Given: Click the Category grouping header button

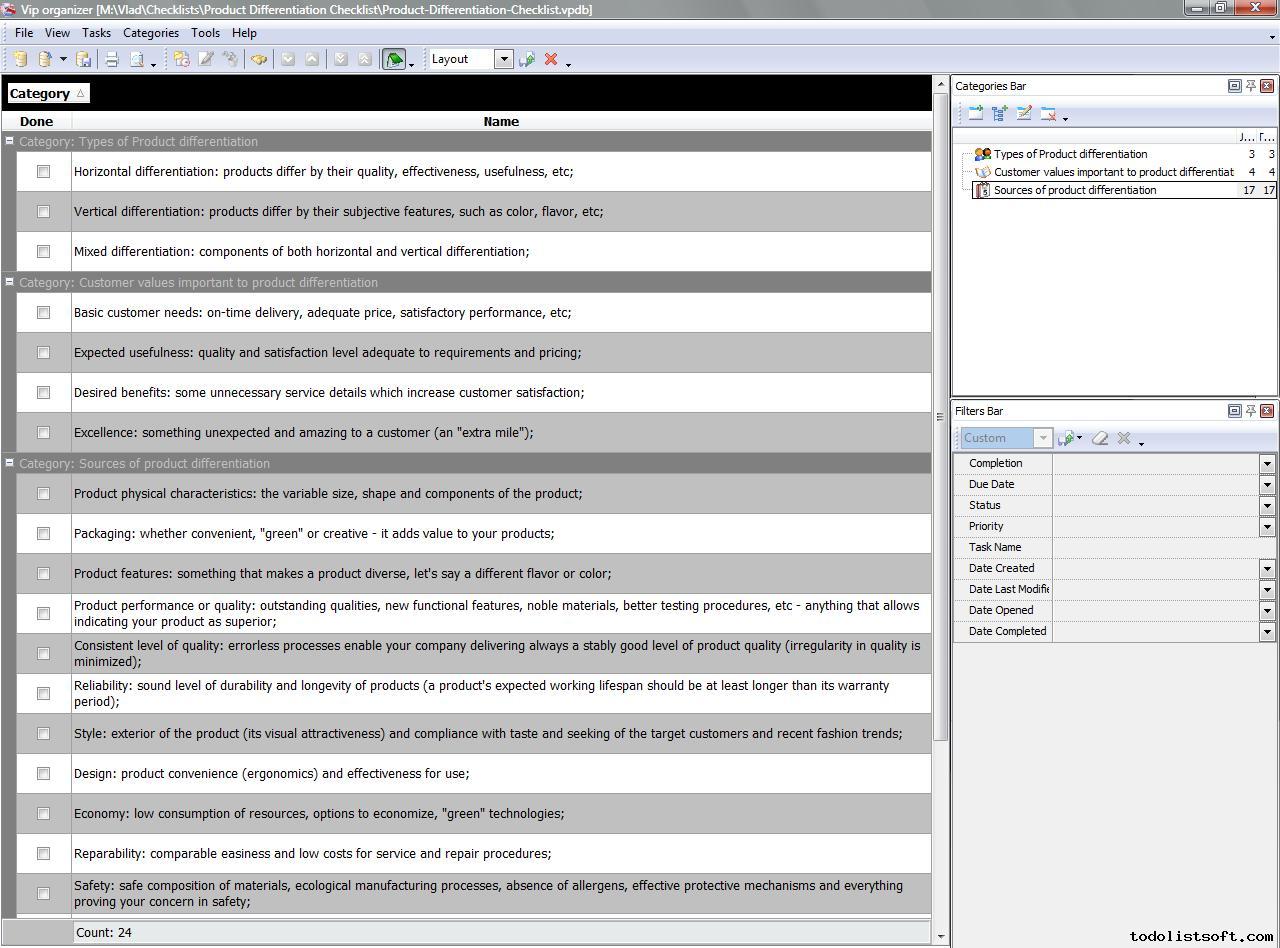Looking at the screenshot, I should [x=47, y=93].
